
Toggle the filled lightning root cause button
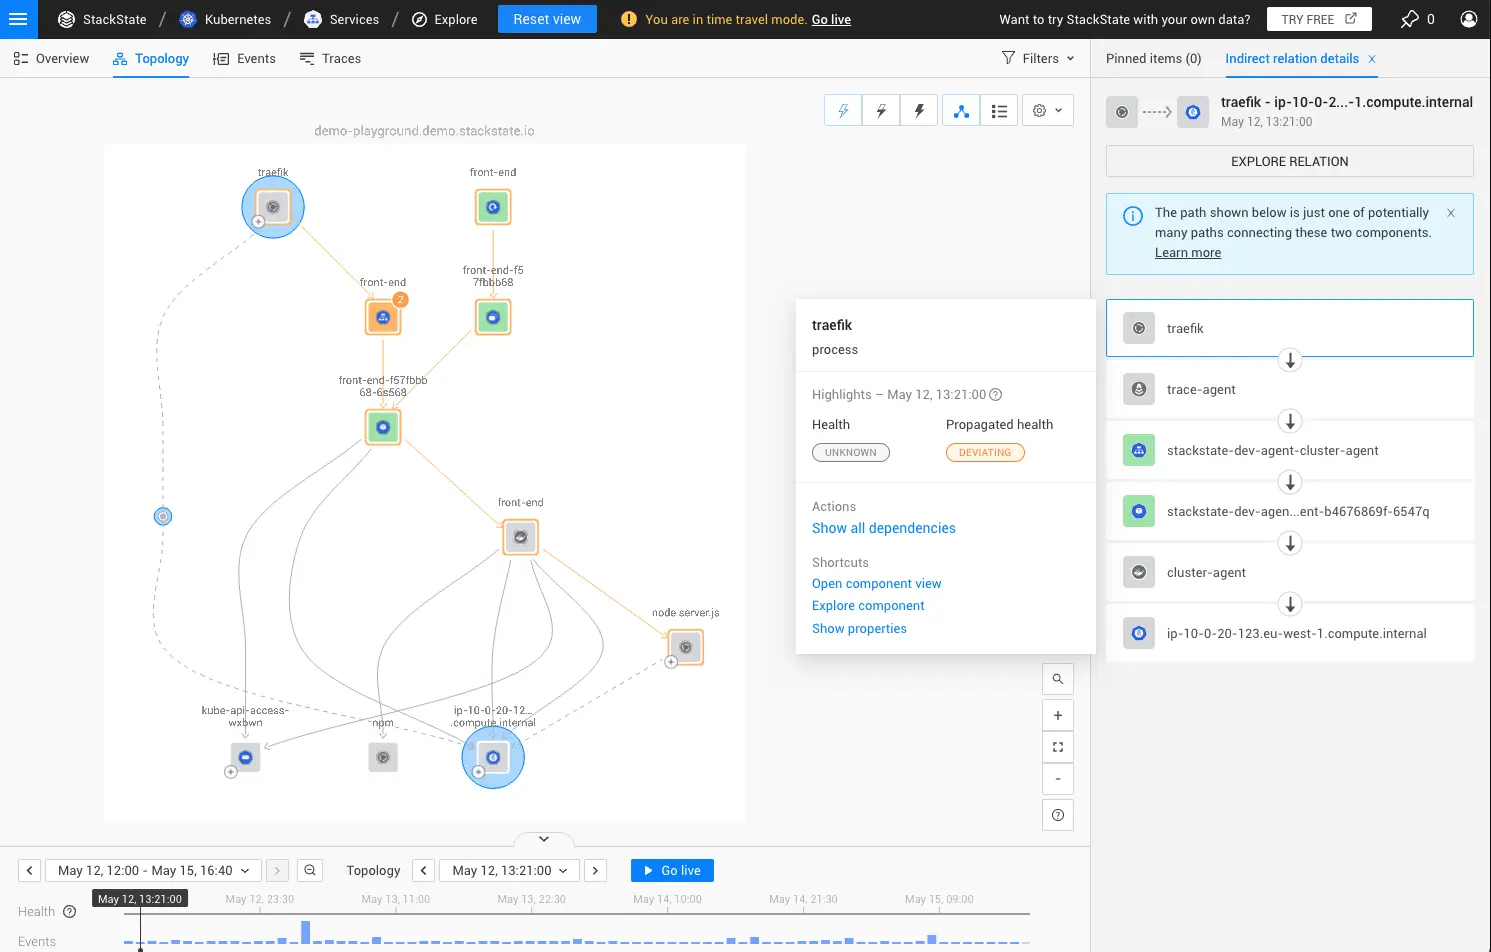(x=919, y=110)
